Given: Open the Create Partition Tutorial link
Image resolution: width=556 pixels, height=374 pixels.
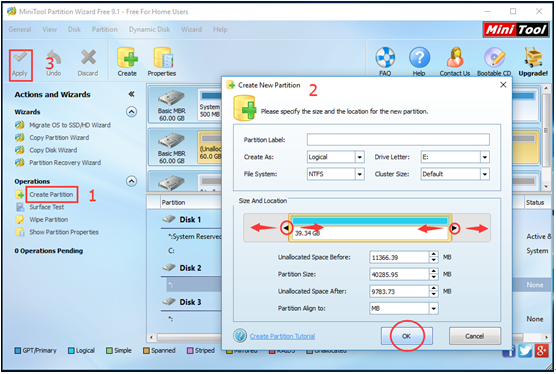Looking at the screenshot, I should (x=282, y=336).
